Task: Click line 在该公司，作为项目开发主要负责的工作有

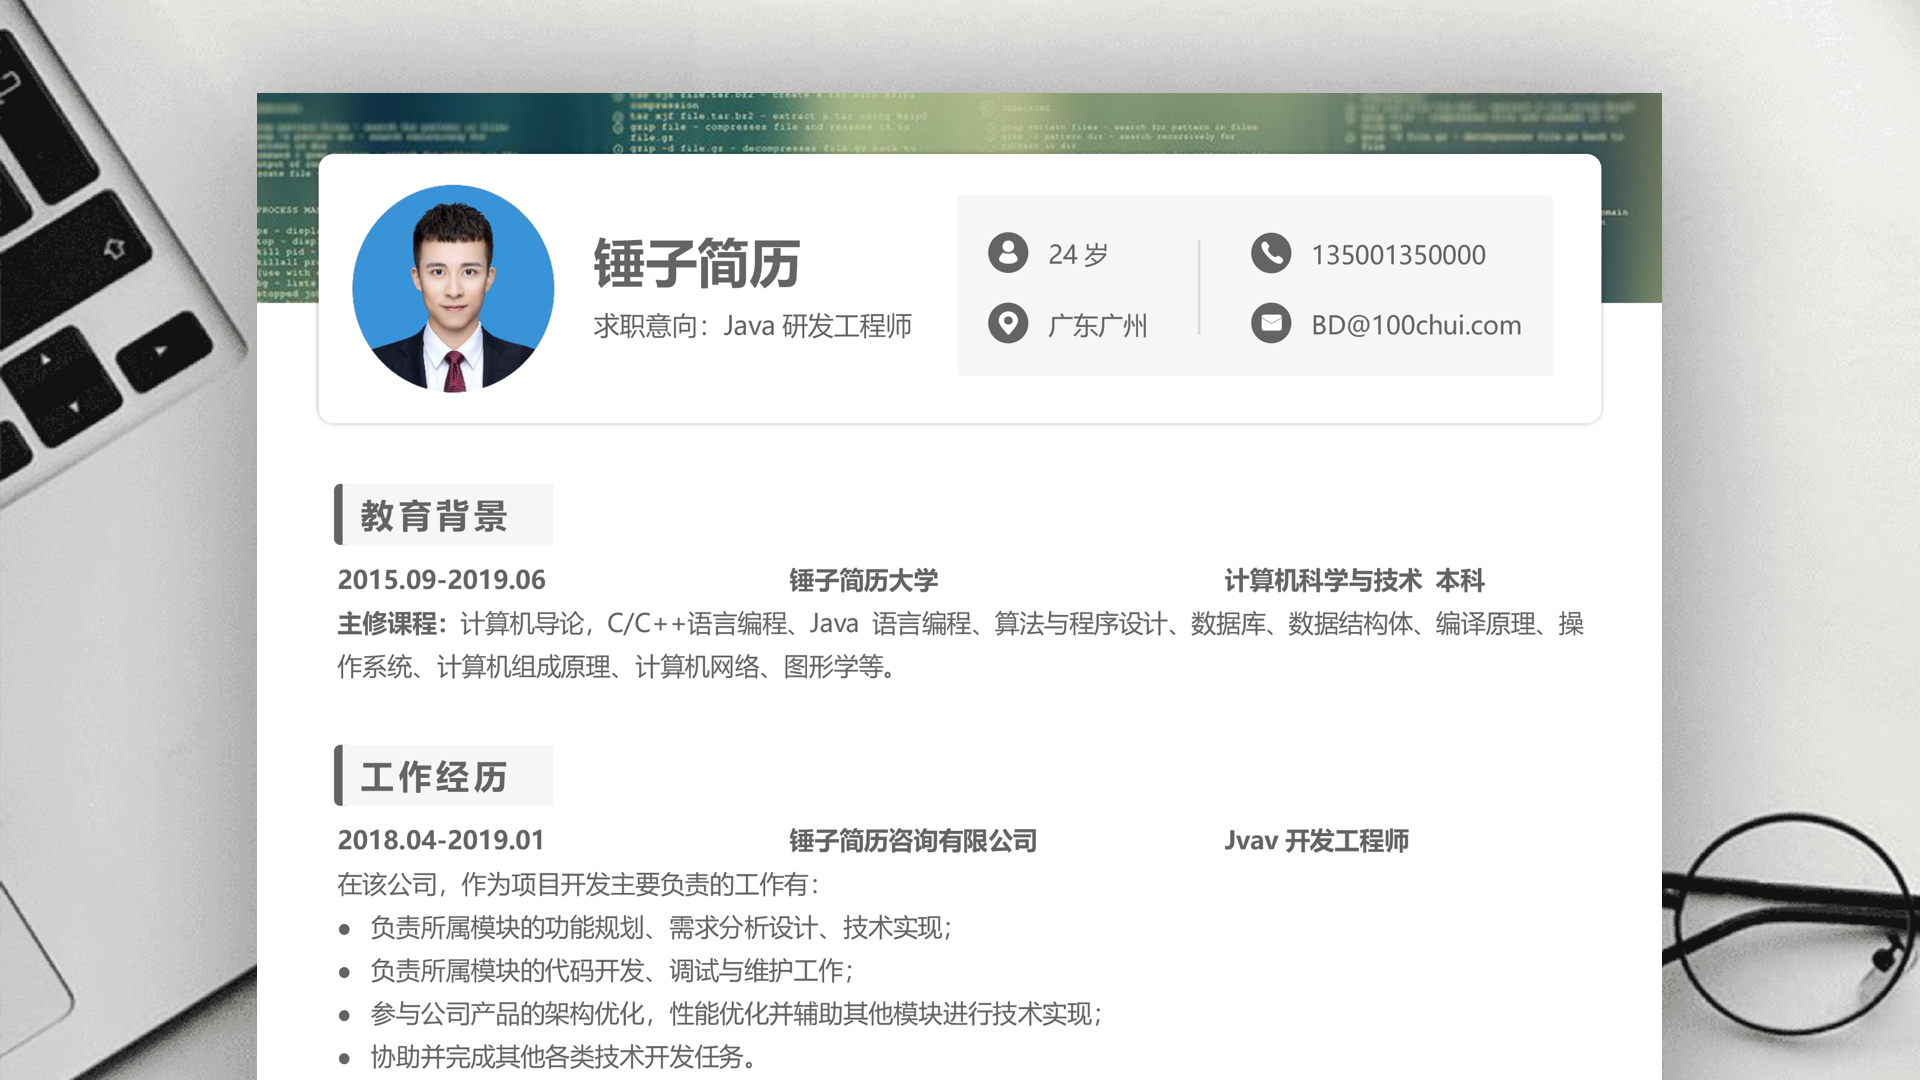Action: coord(580,884)
